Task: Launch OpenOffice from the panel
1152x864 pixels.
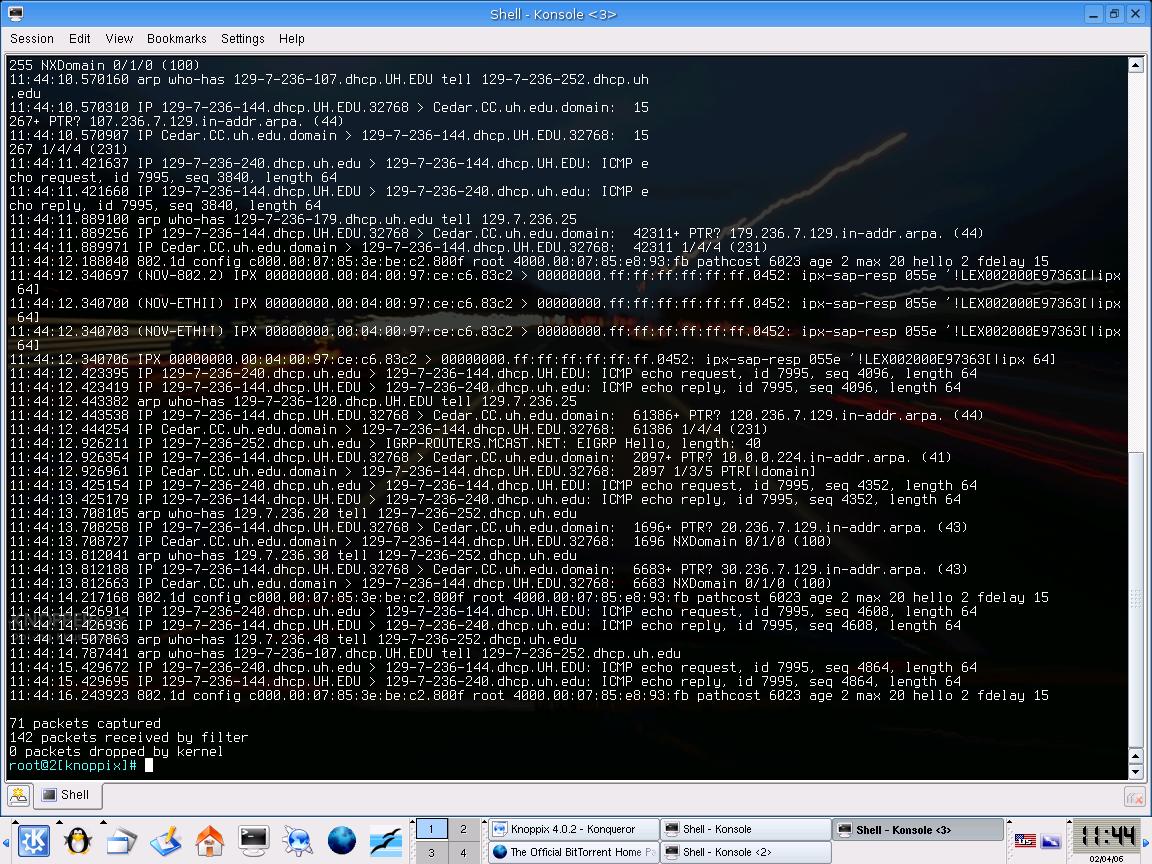Action: click(x=386, y=840)
